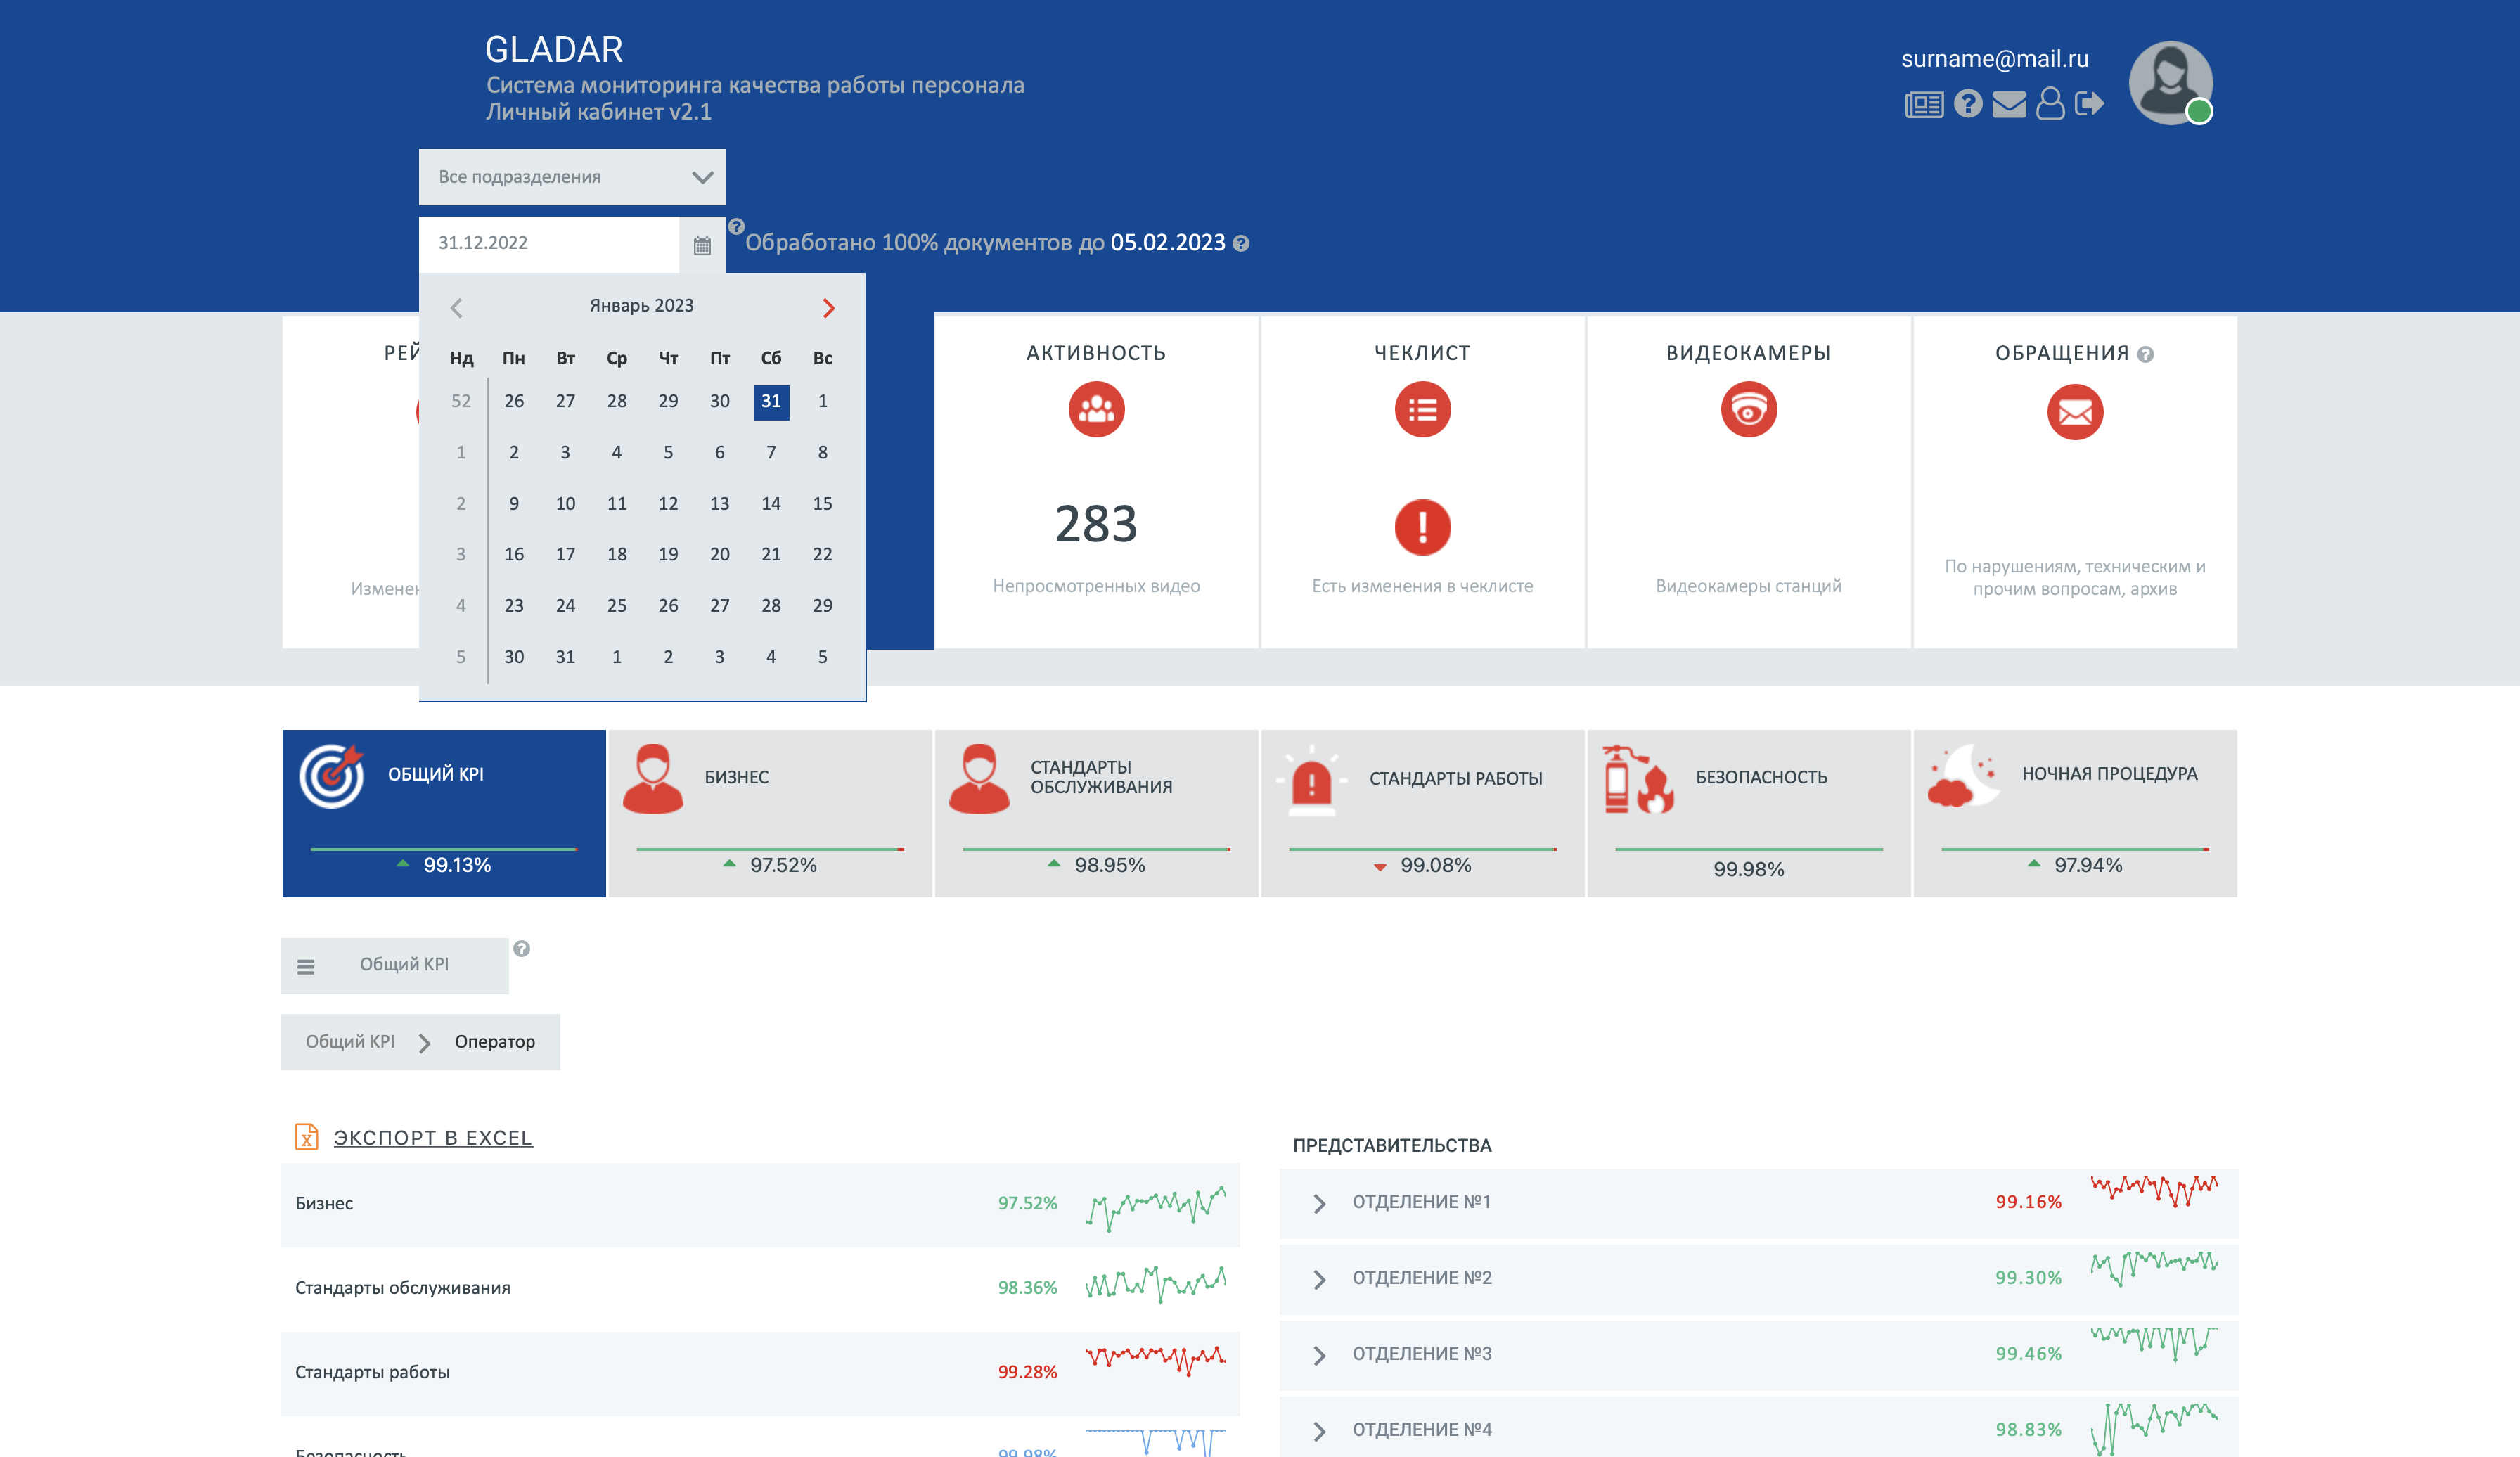Click week number 3 in calendar
Image resolution: width=2520 pixels, height=1457 pixels.
tap(461, 554)
